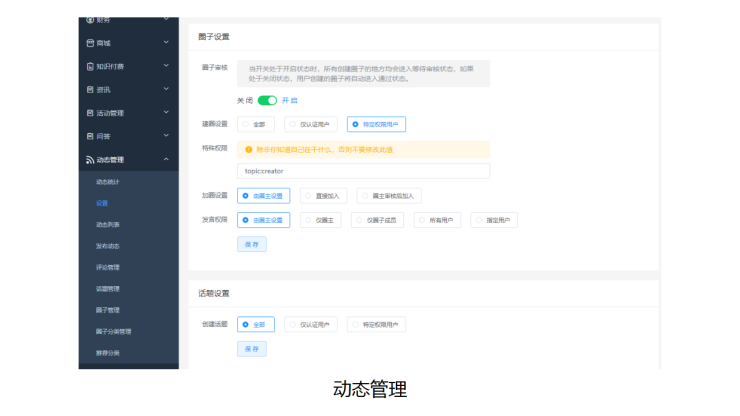
Task: Open the 动态列表 submenu item
Action: (x=108, y=225)
